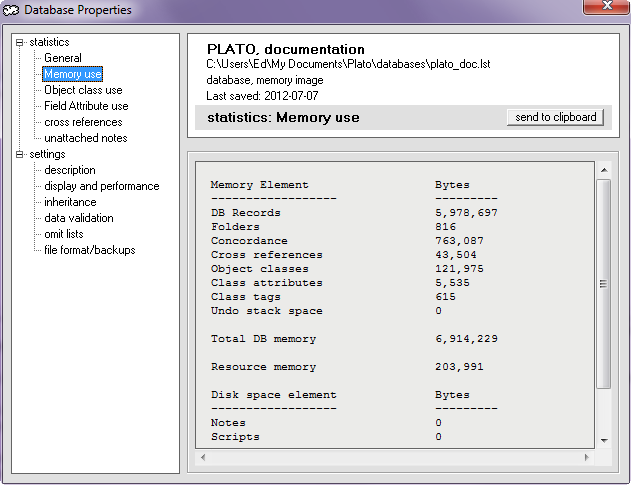Show cross references statistics
Viewport: 631px width, 485px height.
(x=83, y=122)
